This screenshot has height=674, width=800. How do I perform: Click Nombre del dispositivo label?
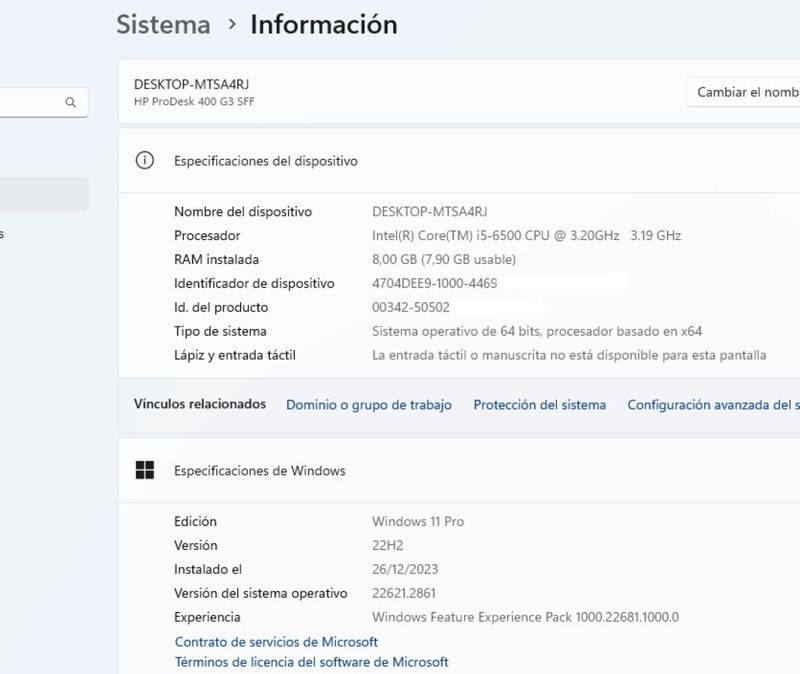click(x=243, y=211)
